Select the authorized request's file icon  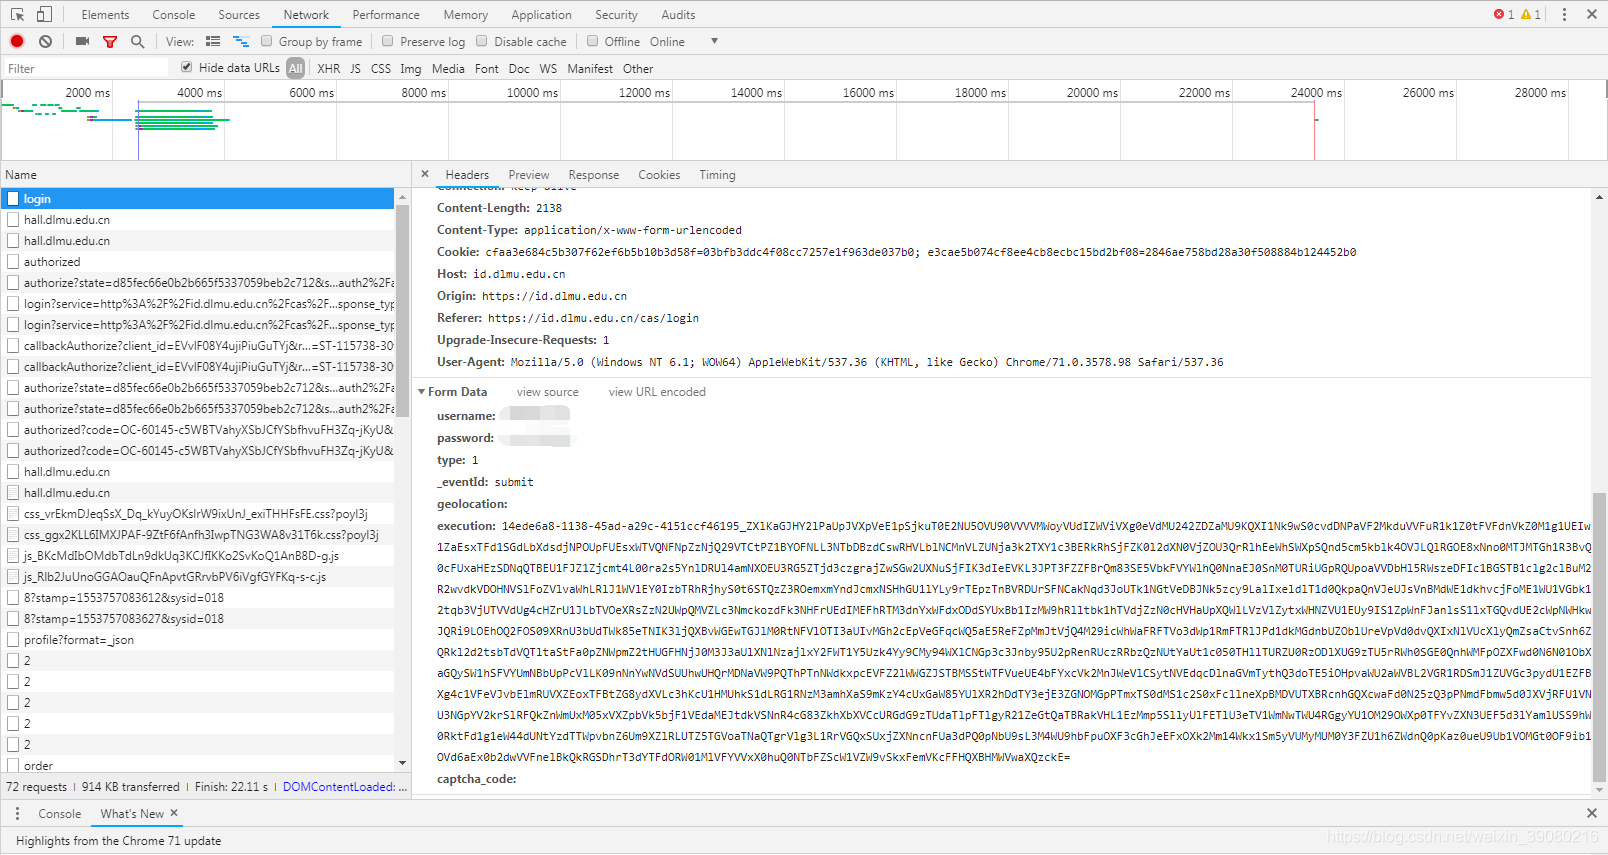[x=13, y=262]
